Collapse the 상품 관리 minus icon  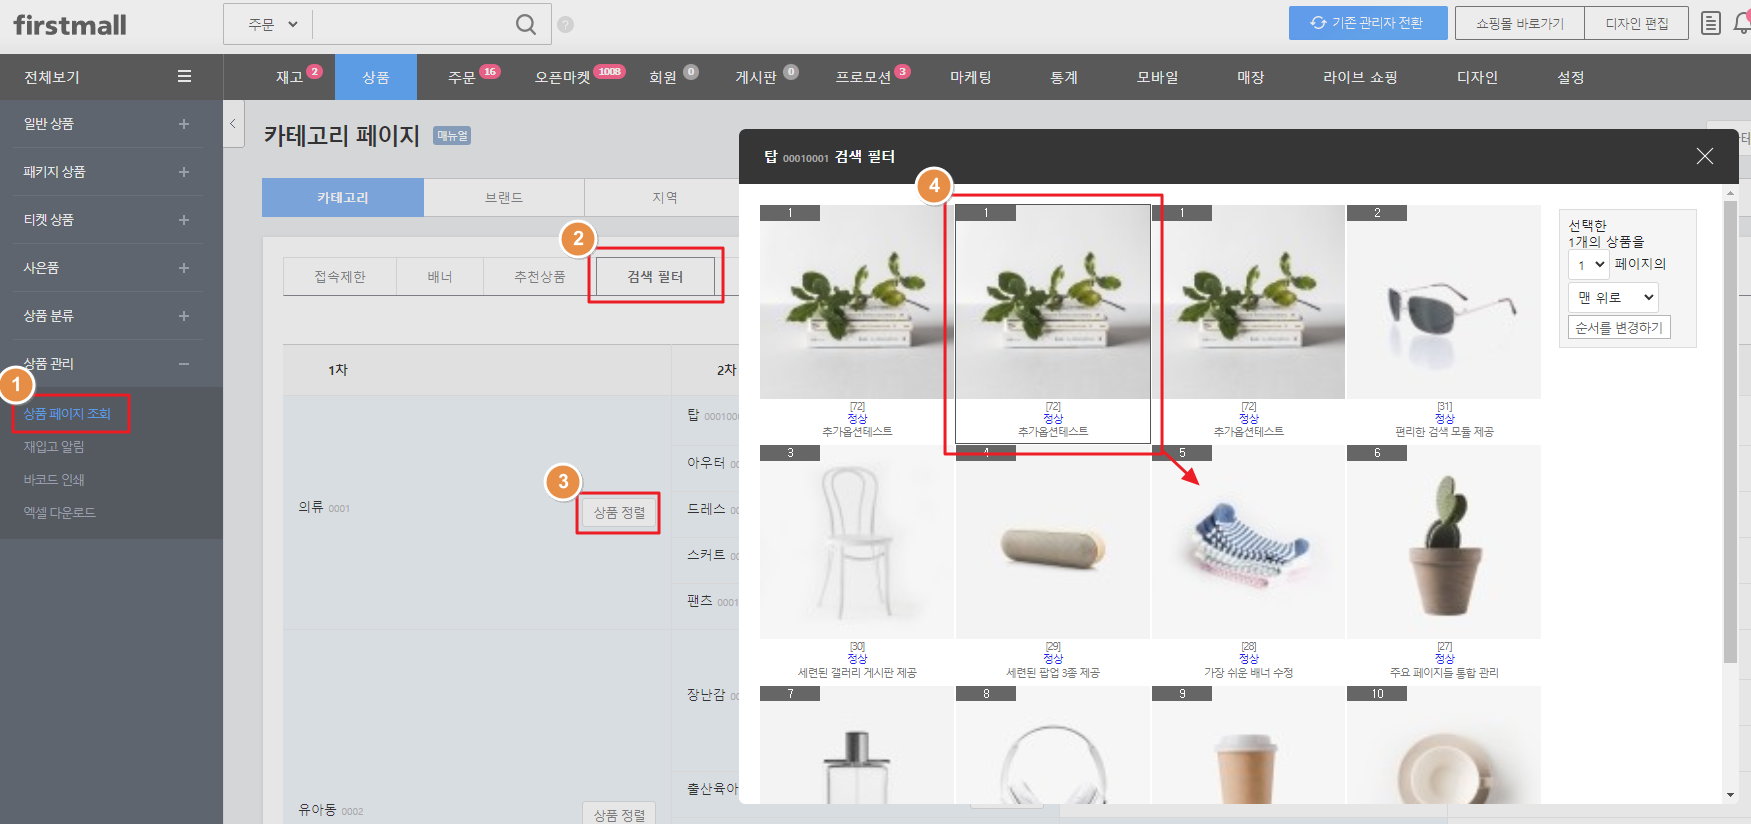click(184, 364)
